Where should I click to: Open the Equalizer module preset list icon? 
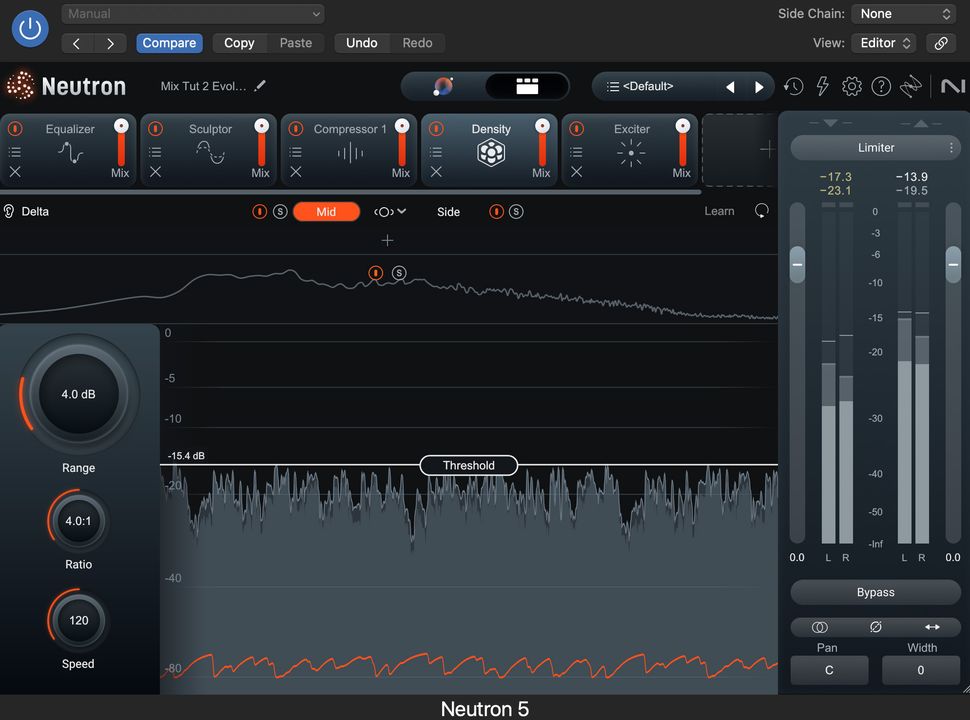[x=15, y=152]
